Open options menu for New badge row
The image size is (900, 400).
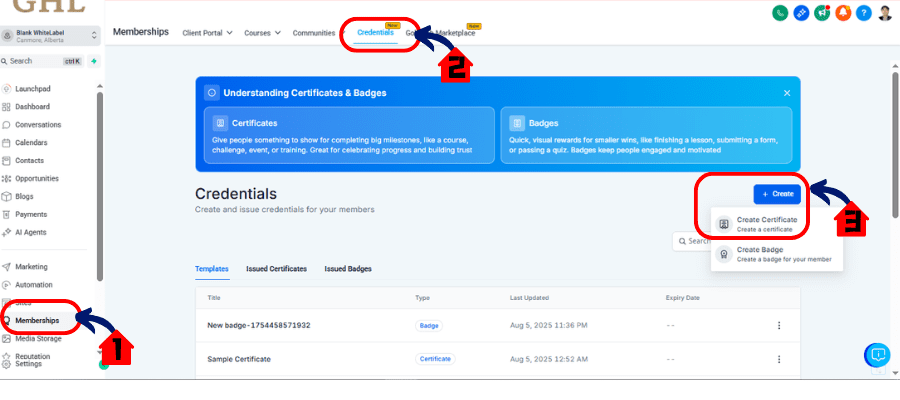[779, 325]
